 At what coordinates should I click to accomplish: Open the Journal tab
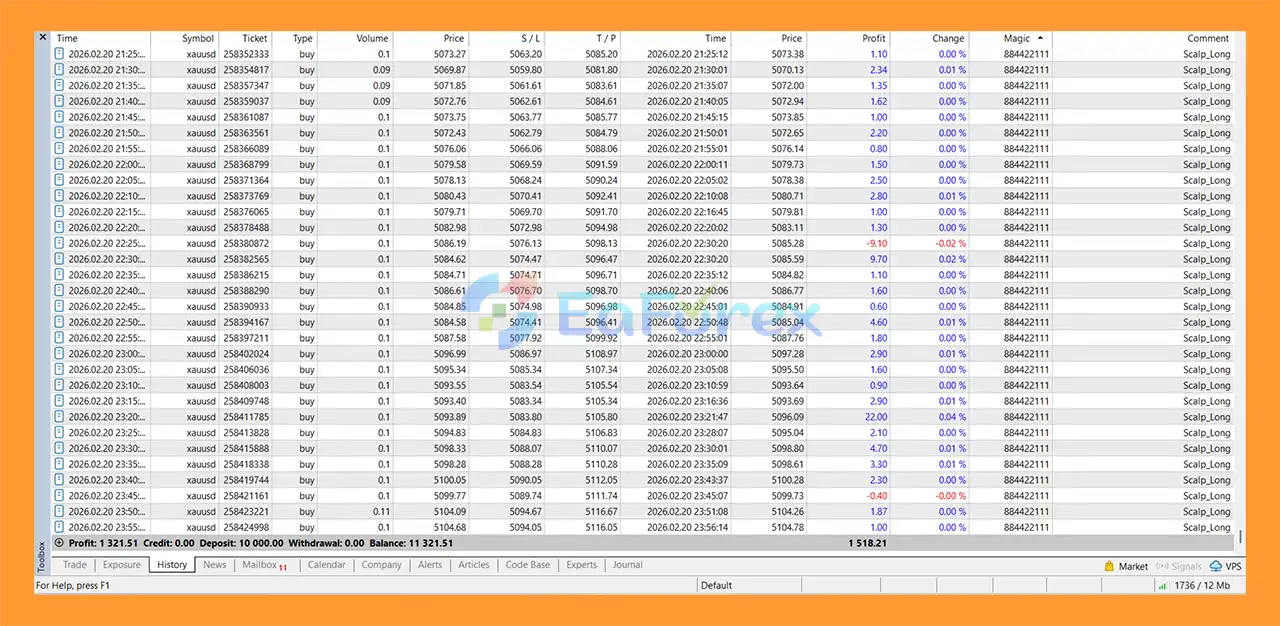point(627,565)
